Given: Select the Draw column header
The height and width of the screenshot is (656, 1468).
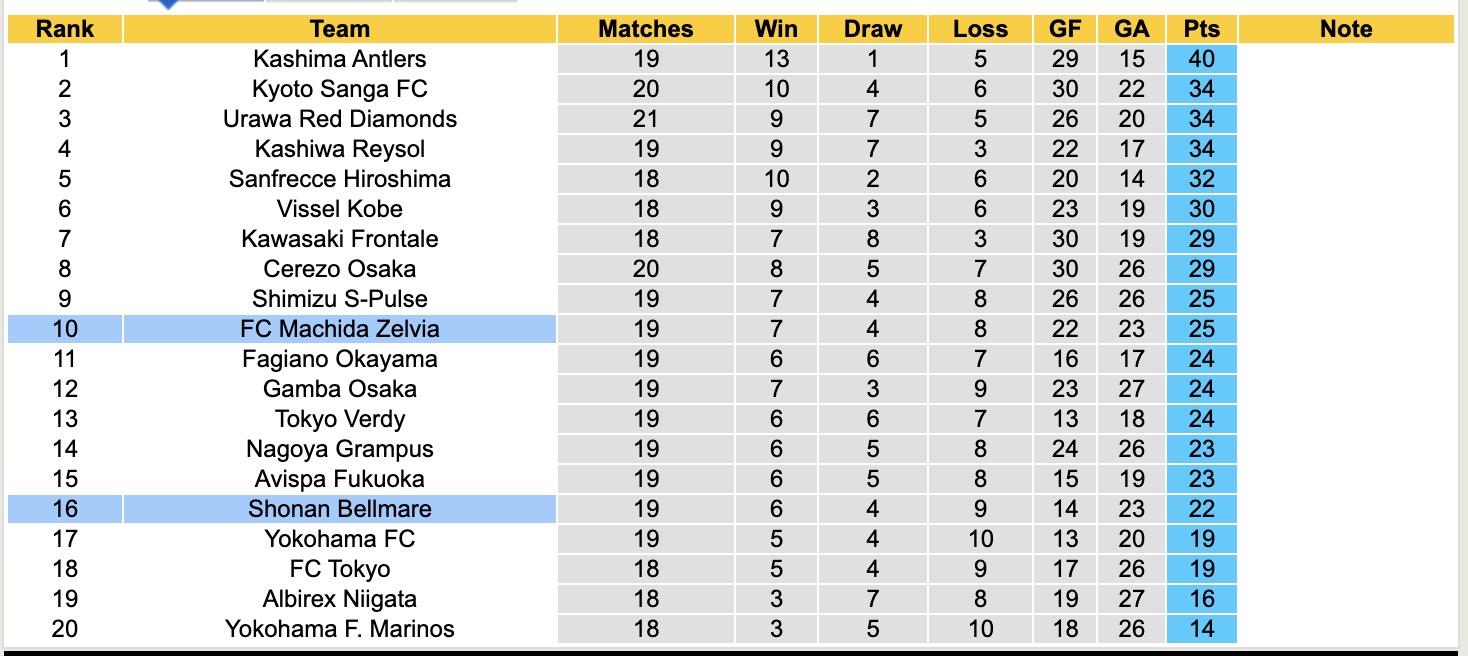Looking at the screenshot, I should click(x=872, y=29).
